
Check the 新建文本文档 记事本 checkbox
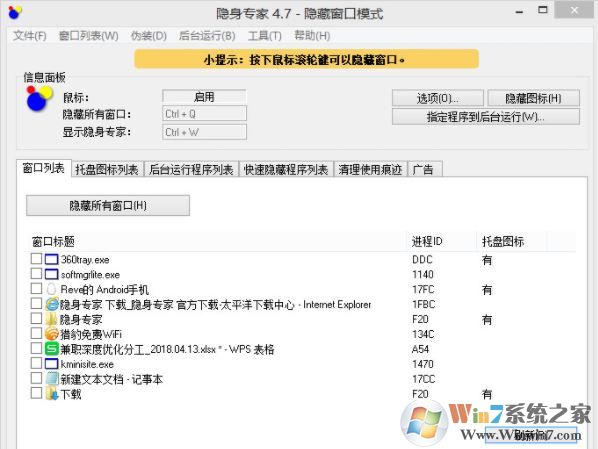click(36, 378)
